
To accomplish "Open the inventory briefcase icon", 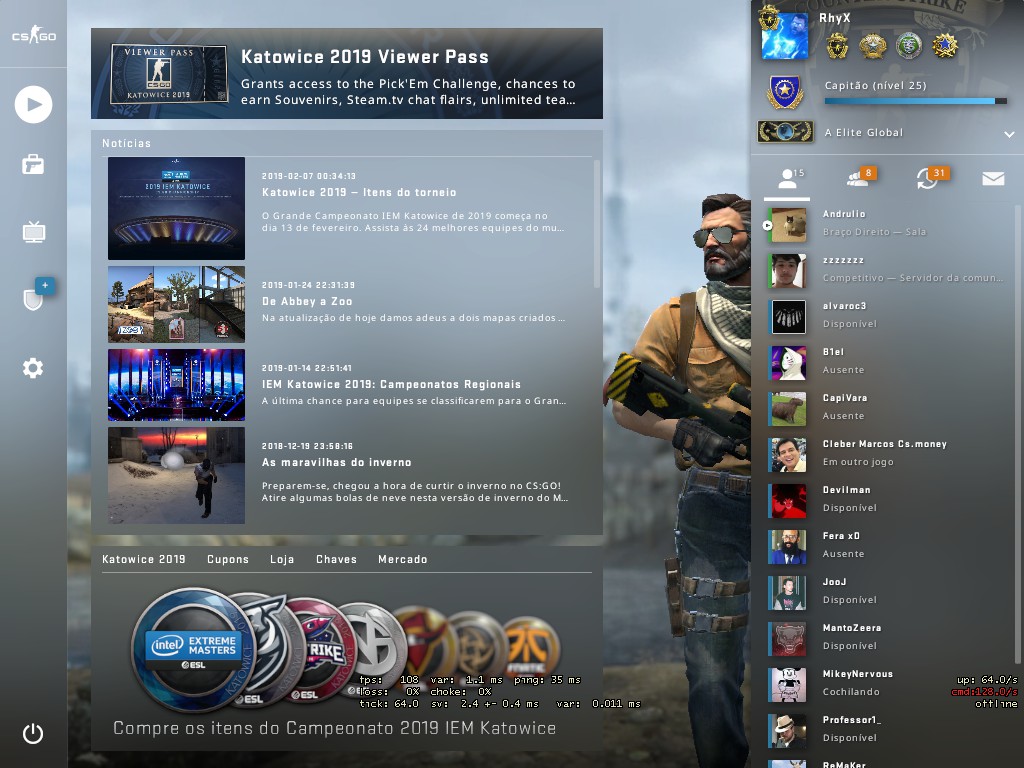I will pos(33,165).
